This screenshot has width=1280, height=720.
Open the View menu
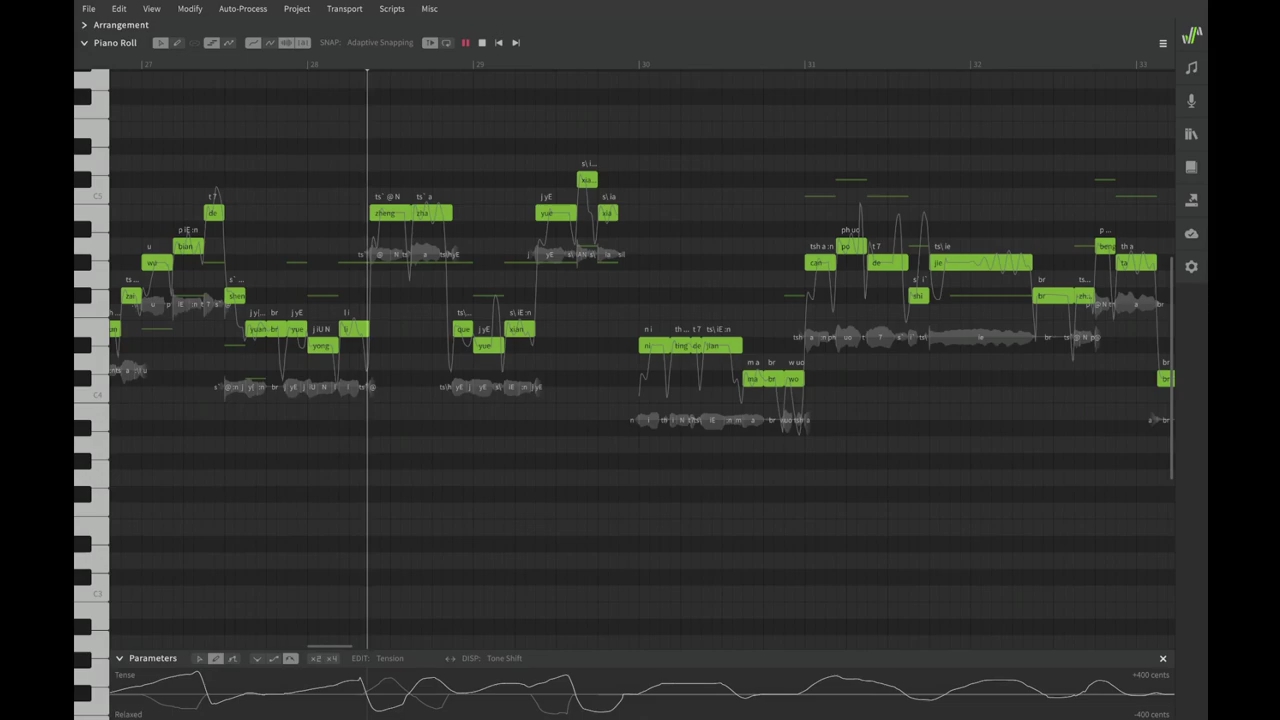pos(151,9)
